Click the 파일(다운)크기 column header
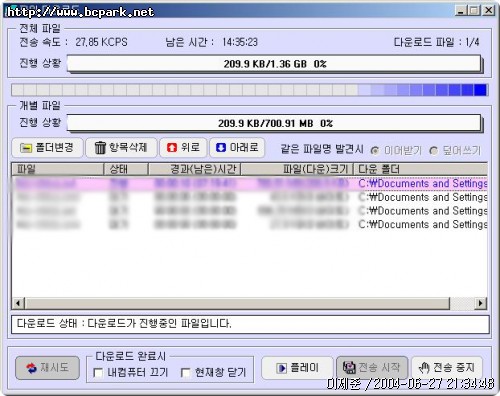The image size is (500, 396). pos(297,169)
